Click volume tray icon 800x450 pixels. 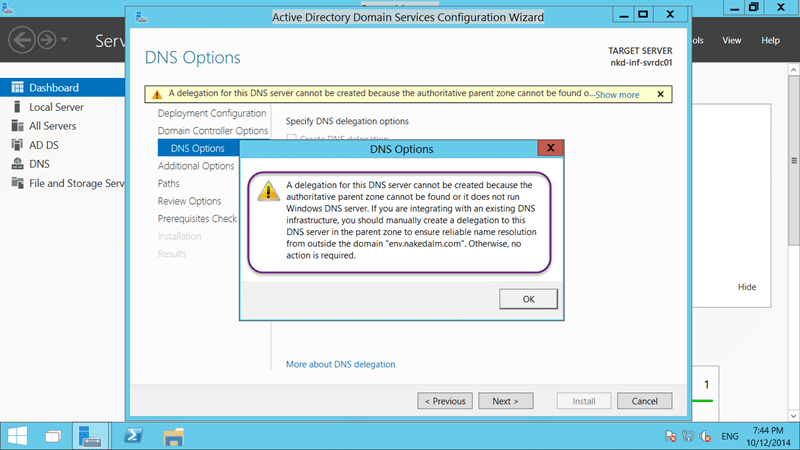[706, 436]
